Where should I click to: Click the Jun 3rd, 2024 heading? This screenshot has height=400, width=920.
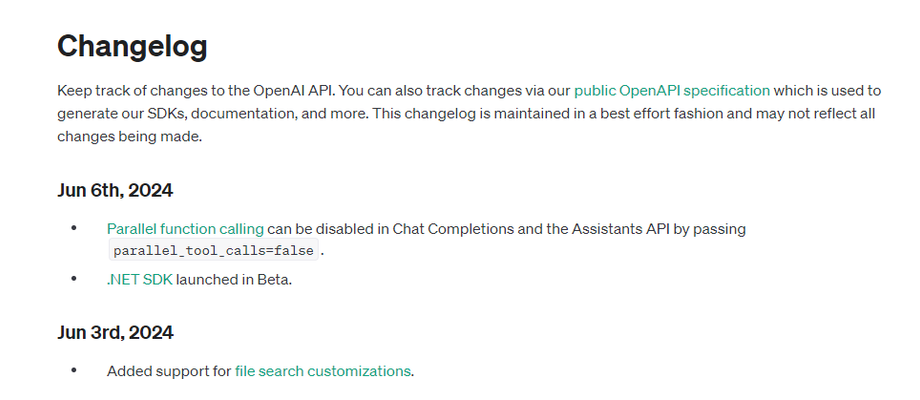tap(115, 333)
